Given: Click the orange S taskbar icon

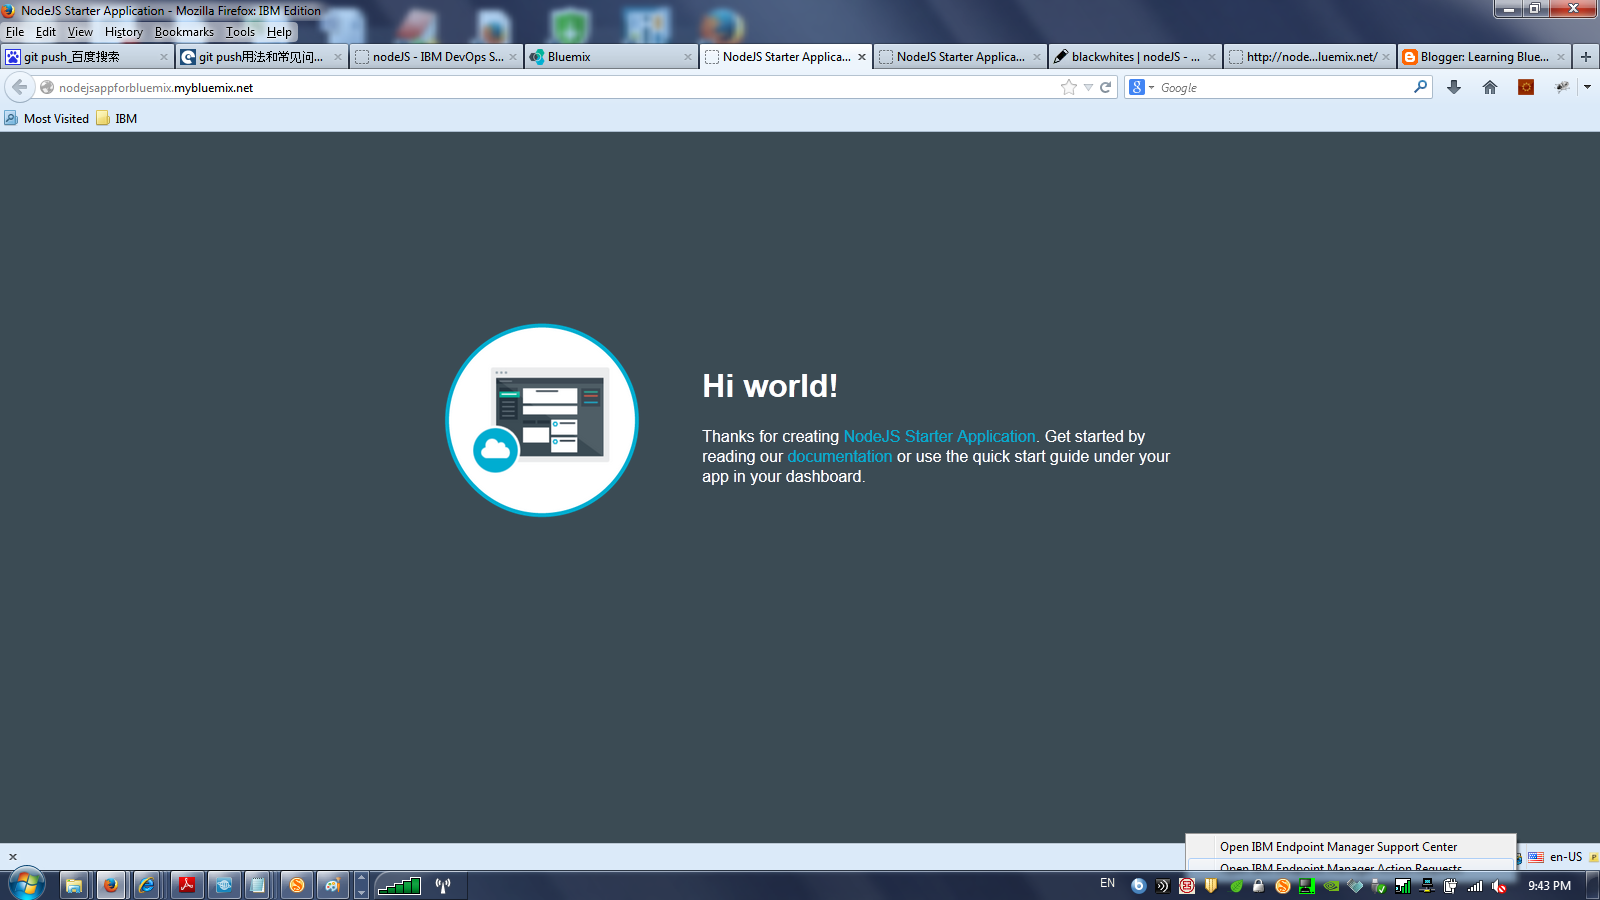Looking at the screenshot, I should [x=296, y=885].
